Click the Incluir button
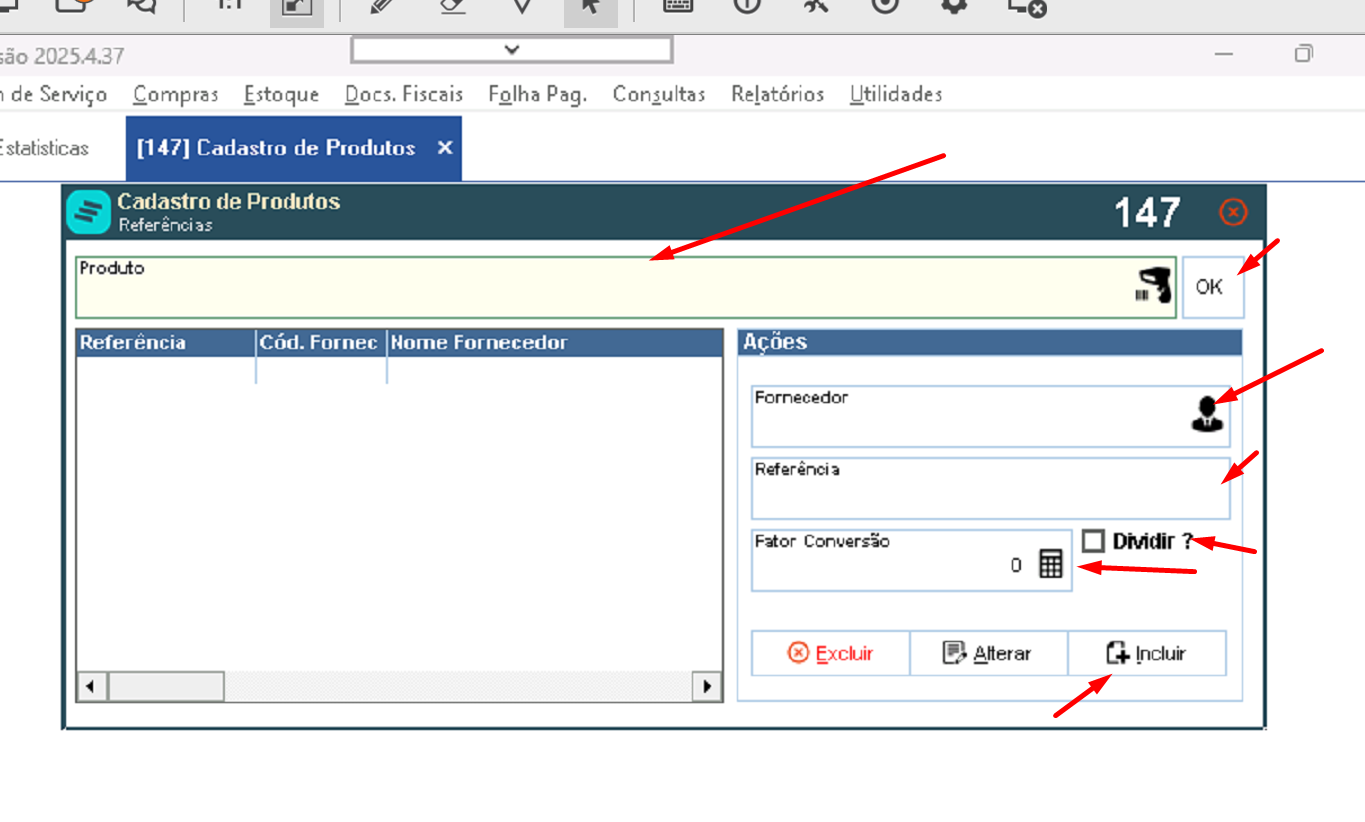The height and width of the screenshot is (822, 1365). (x=1147, y=653)
